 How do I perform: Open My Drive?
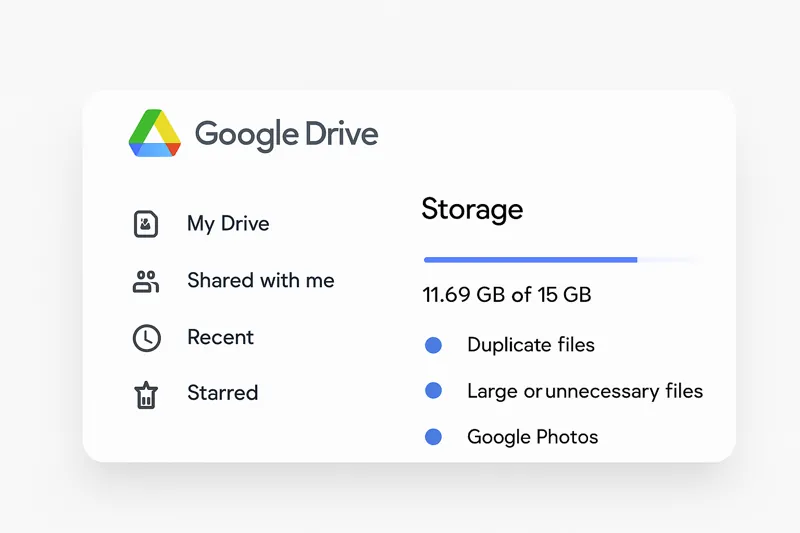[x=228, y=224]
